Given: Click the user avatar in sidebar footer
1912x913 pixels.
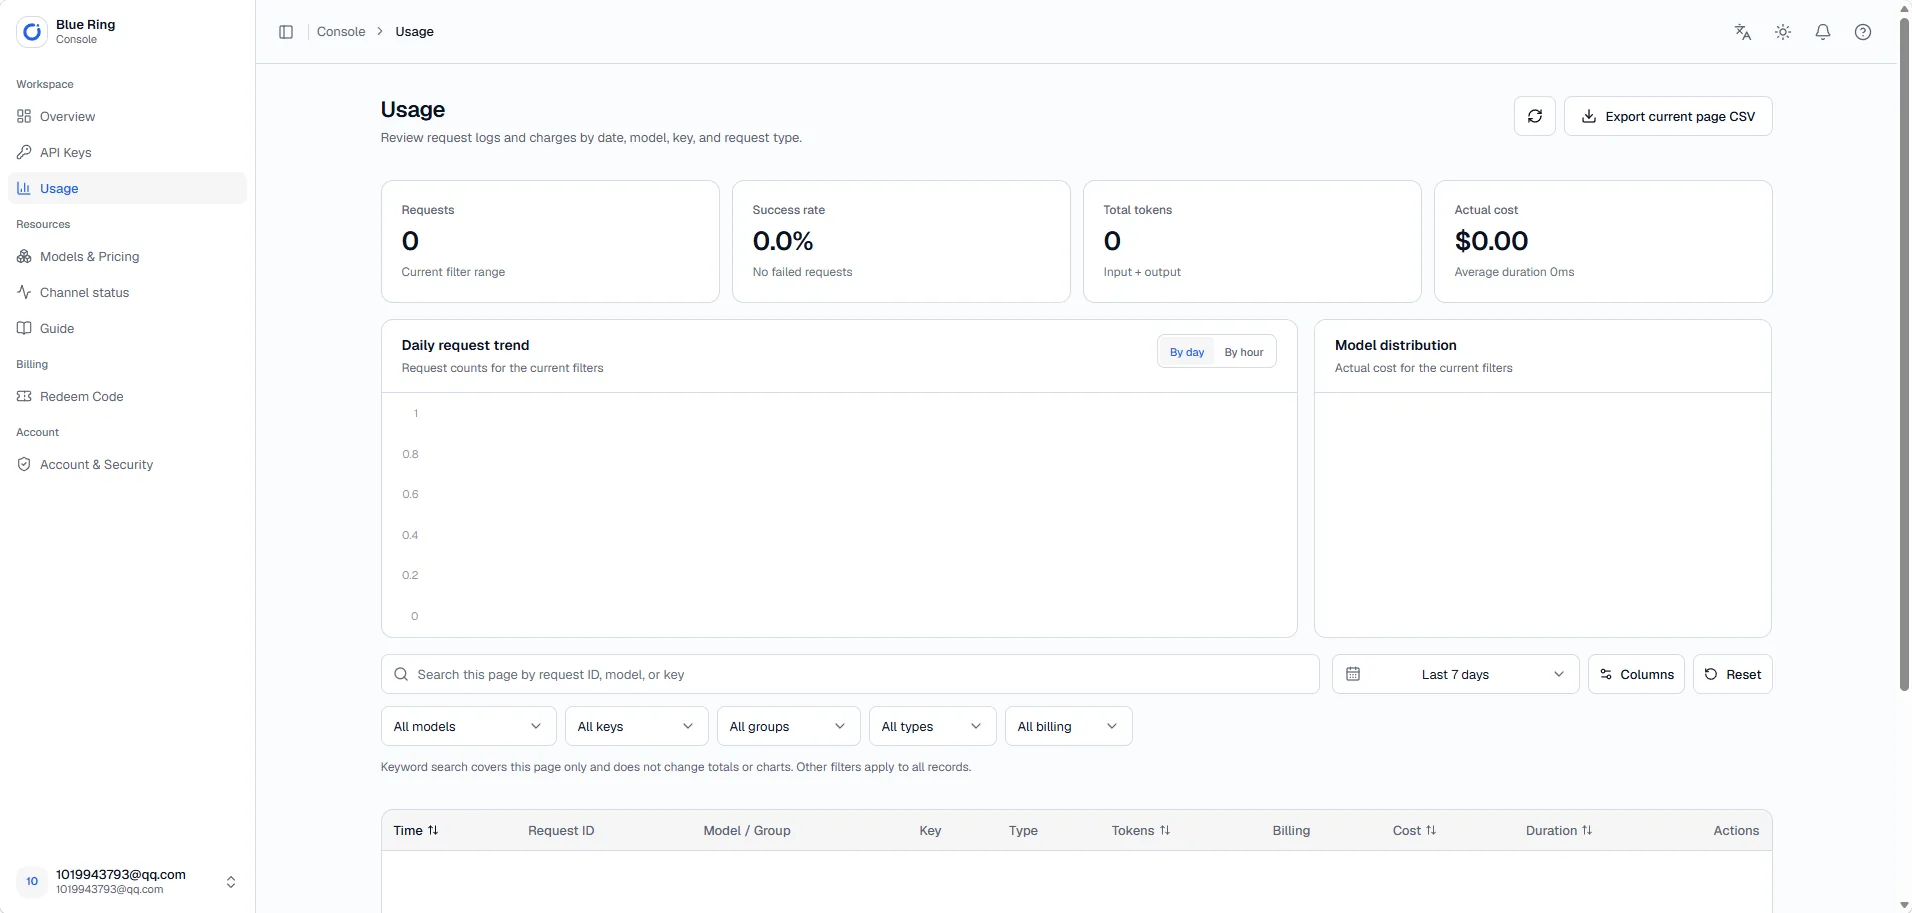Looking at the screenshot, I should coord(32,881).
